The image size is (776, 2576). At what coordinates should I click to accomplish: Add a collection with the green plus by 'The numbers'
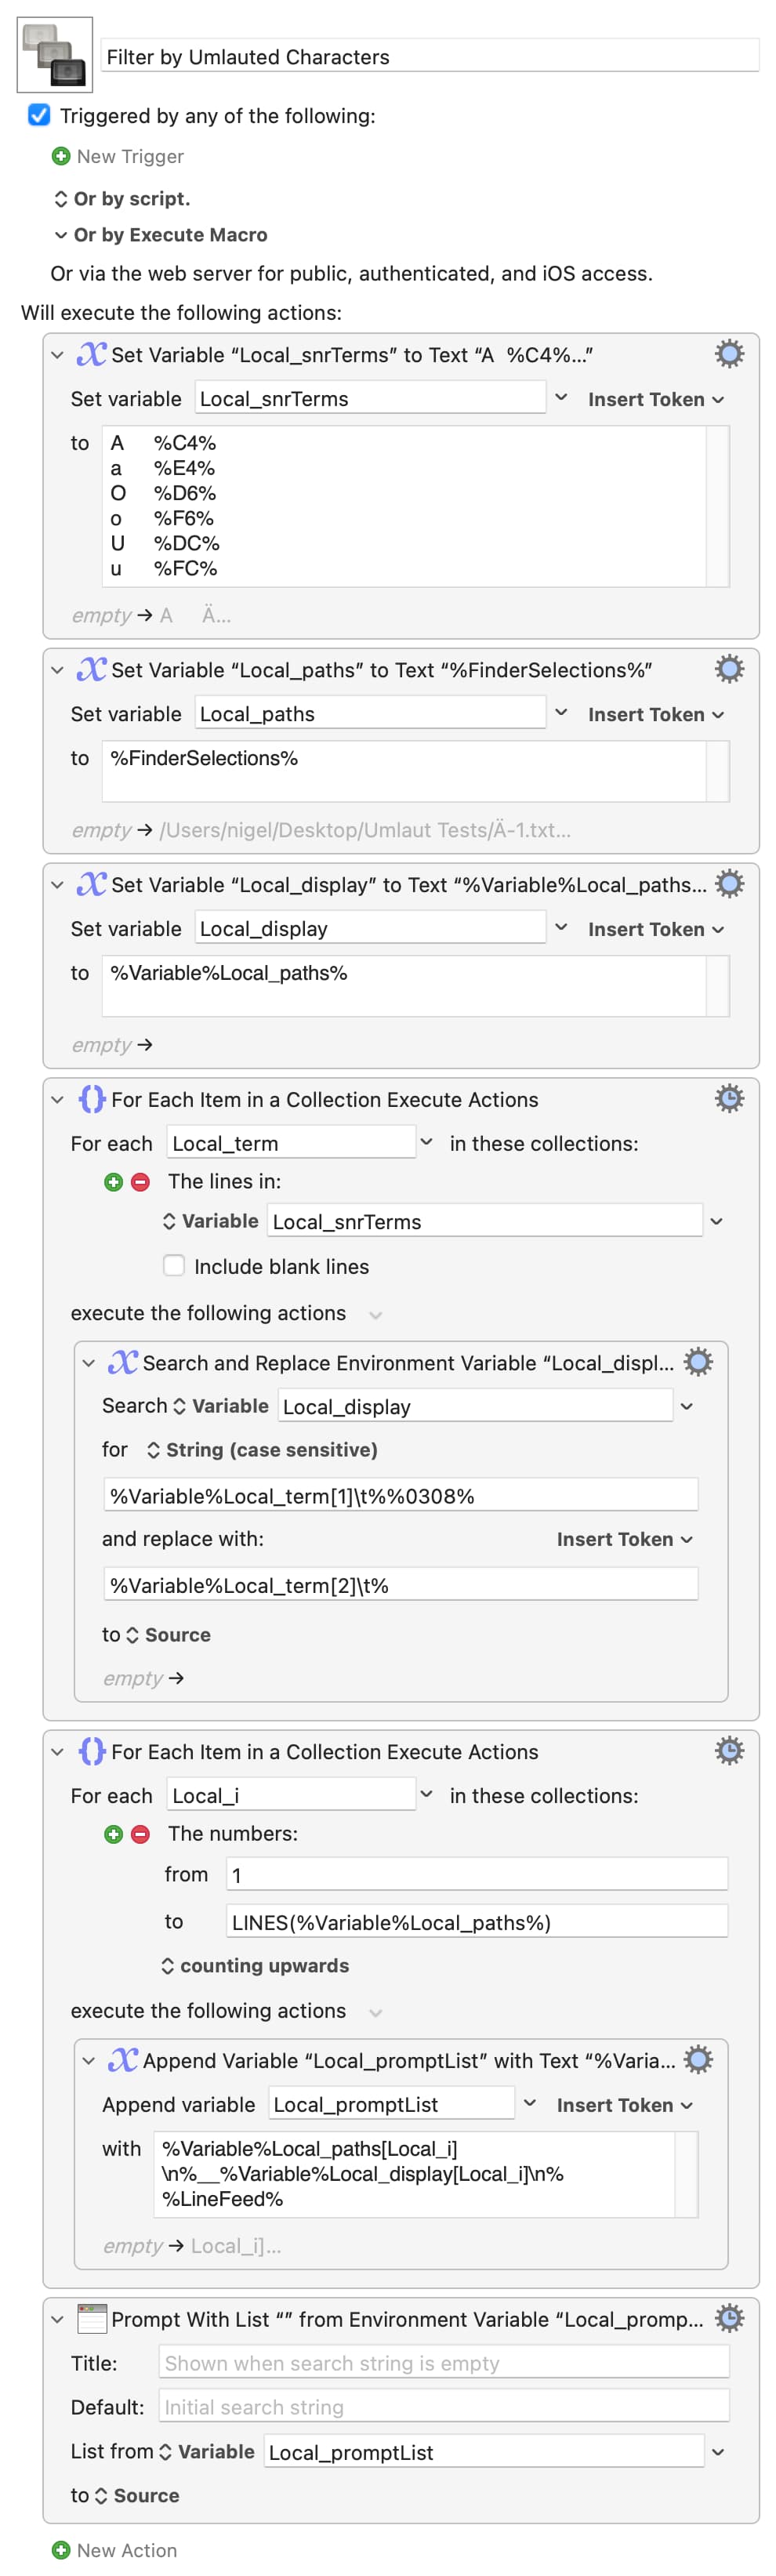[113, 1834]
